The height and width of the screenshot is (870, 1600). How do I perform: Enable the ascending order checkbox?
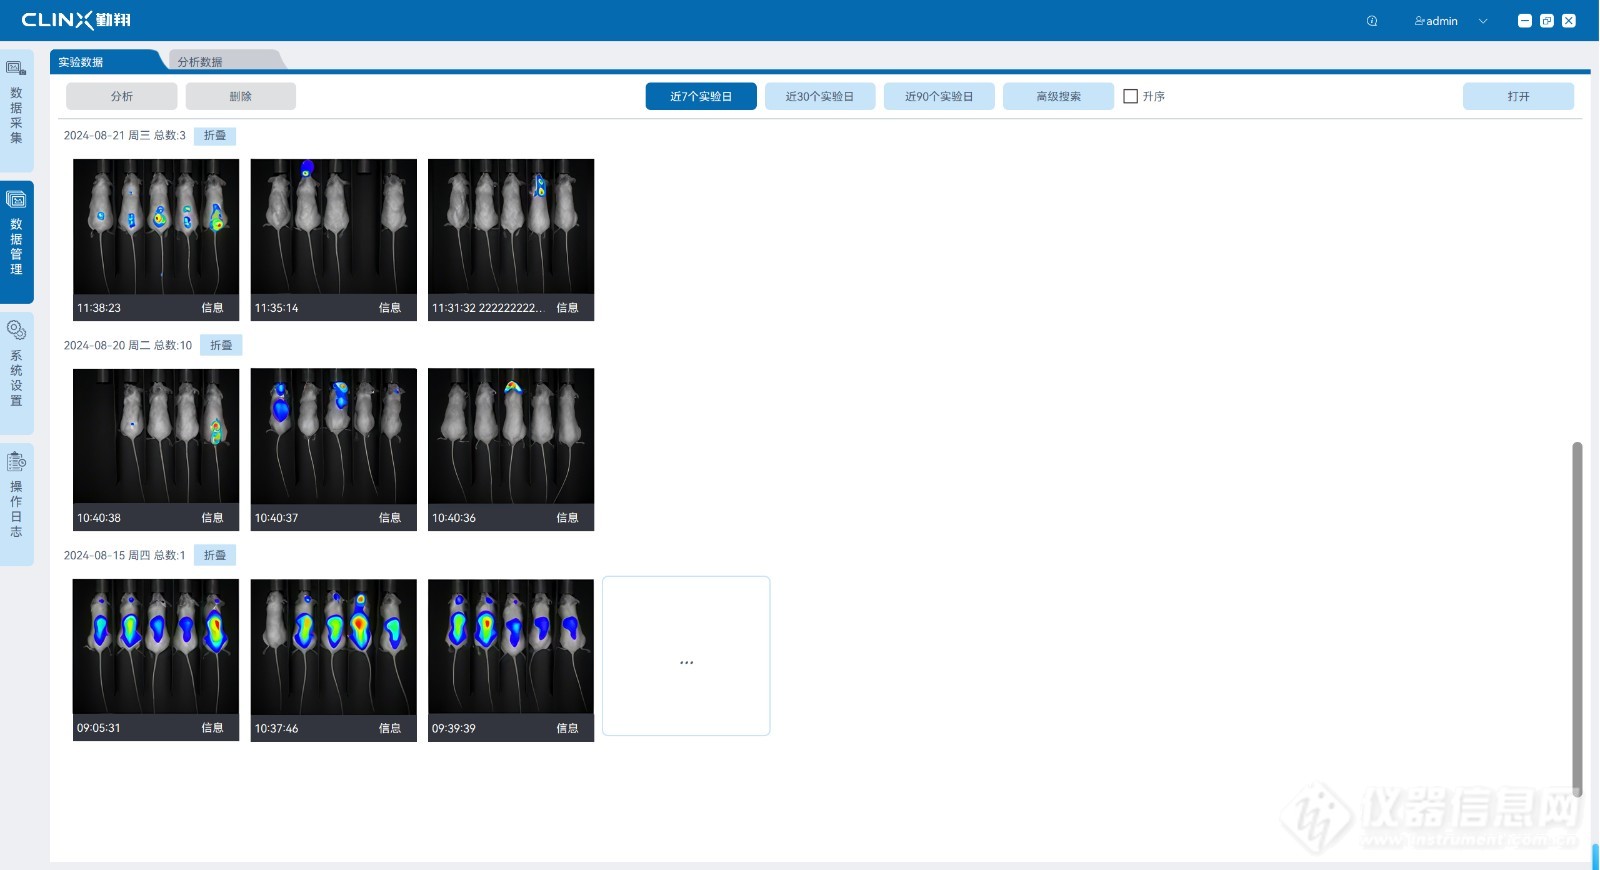click(1131, 97)
